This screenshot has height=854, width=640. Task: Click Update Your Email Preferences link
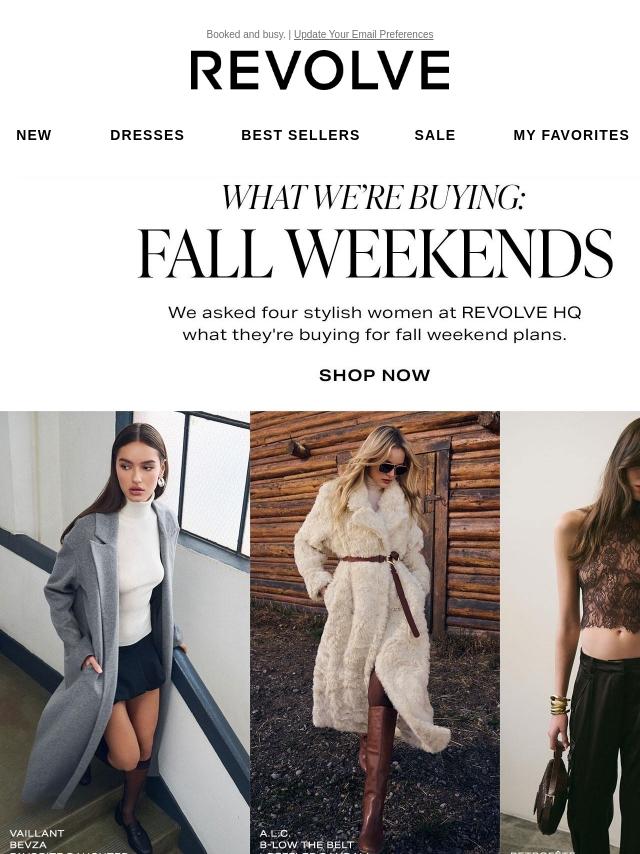[363, 34]
